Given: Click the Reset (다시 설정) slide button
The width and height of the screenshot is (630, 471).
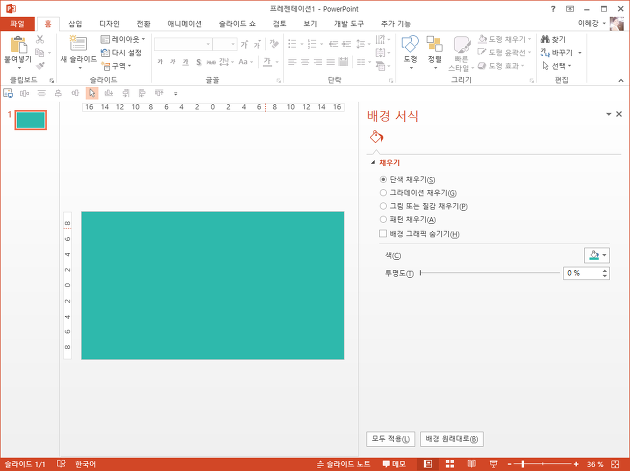Looking at the screenshot, I should 121,53.
